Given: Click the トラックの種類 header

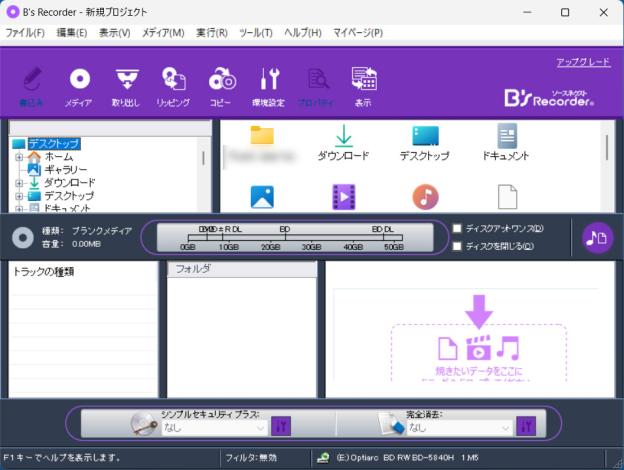Looking at the screenshot, I should pyautogui.click(x=44, y=272).
